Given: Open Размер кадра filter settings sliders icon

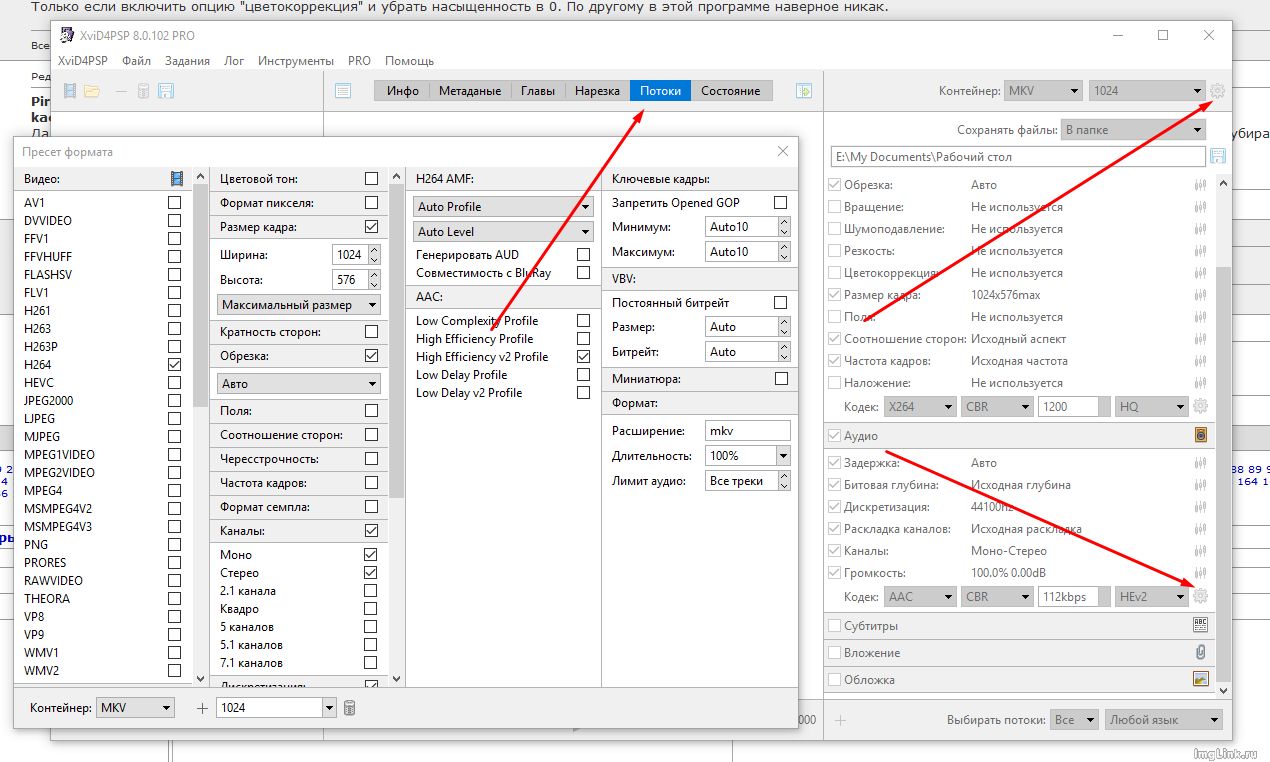Looking at the screenshot, I should [1201, 295].
